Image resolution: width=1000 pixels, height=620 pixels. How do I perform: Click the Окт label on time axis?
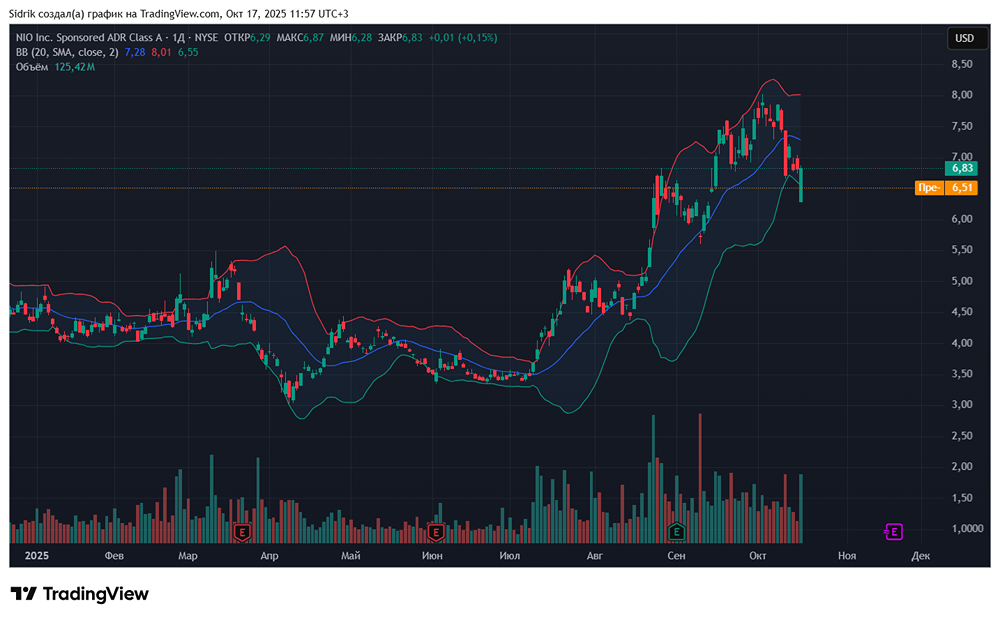point(758,556)
